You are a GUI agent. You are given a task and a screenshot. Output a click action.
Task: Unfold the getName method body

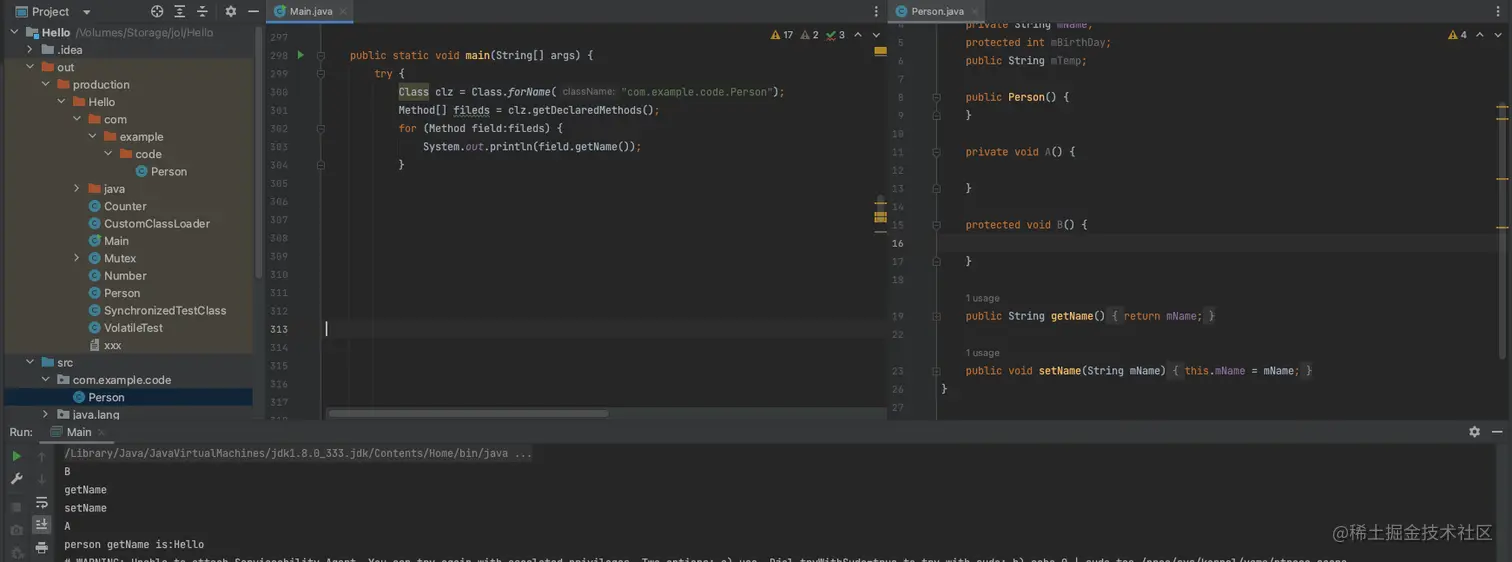pos(937,316)
